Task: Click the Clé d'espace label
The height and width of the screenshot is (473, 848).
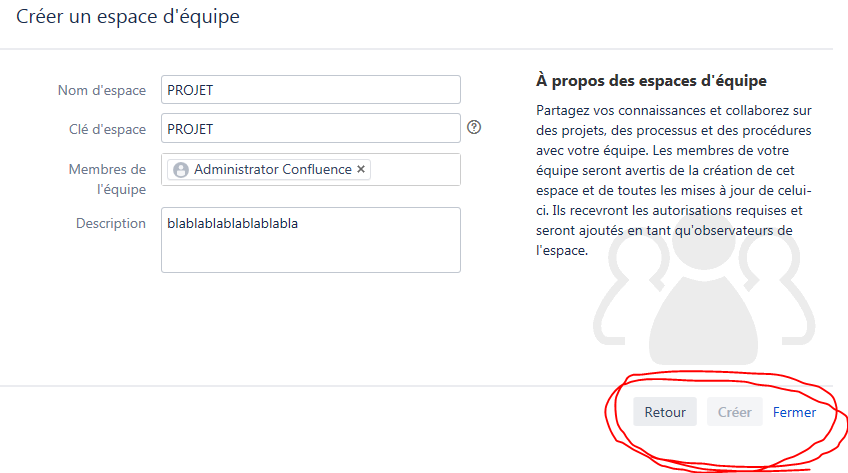Action: click(x=107, y=129)
